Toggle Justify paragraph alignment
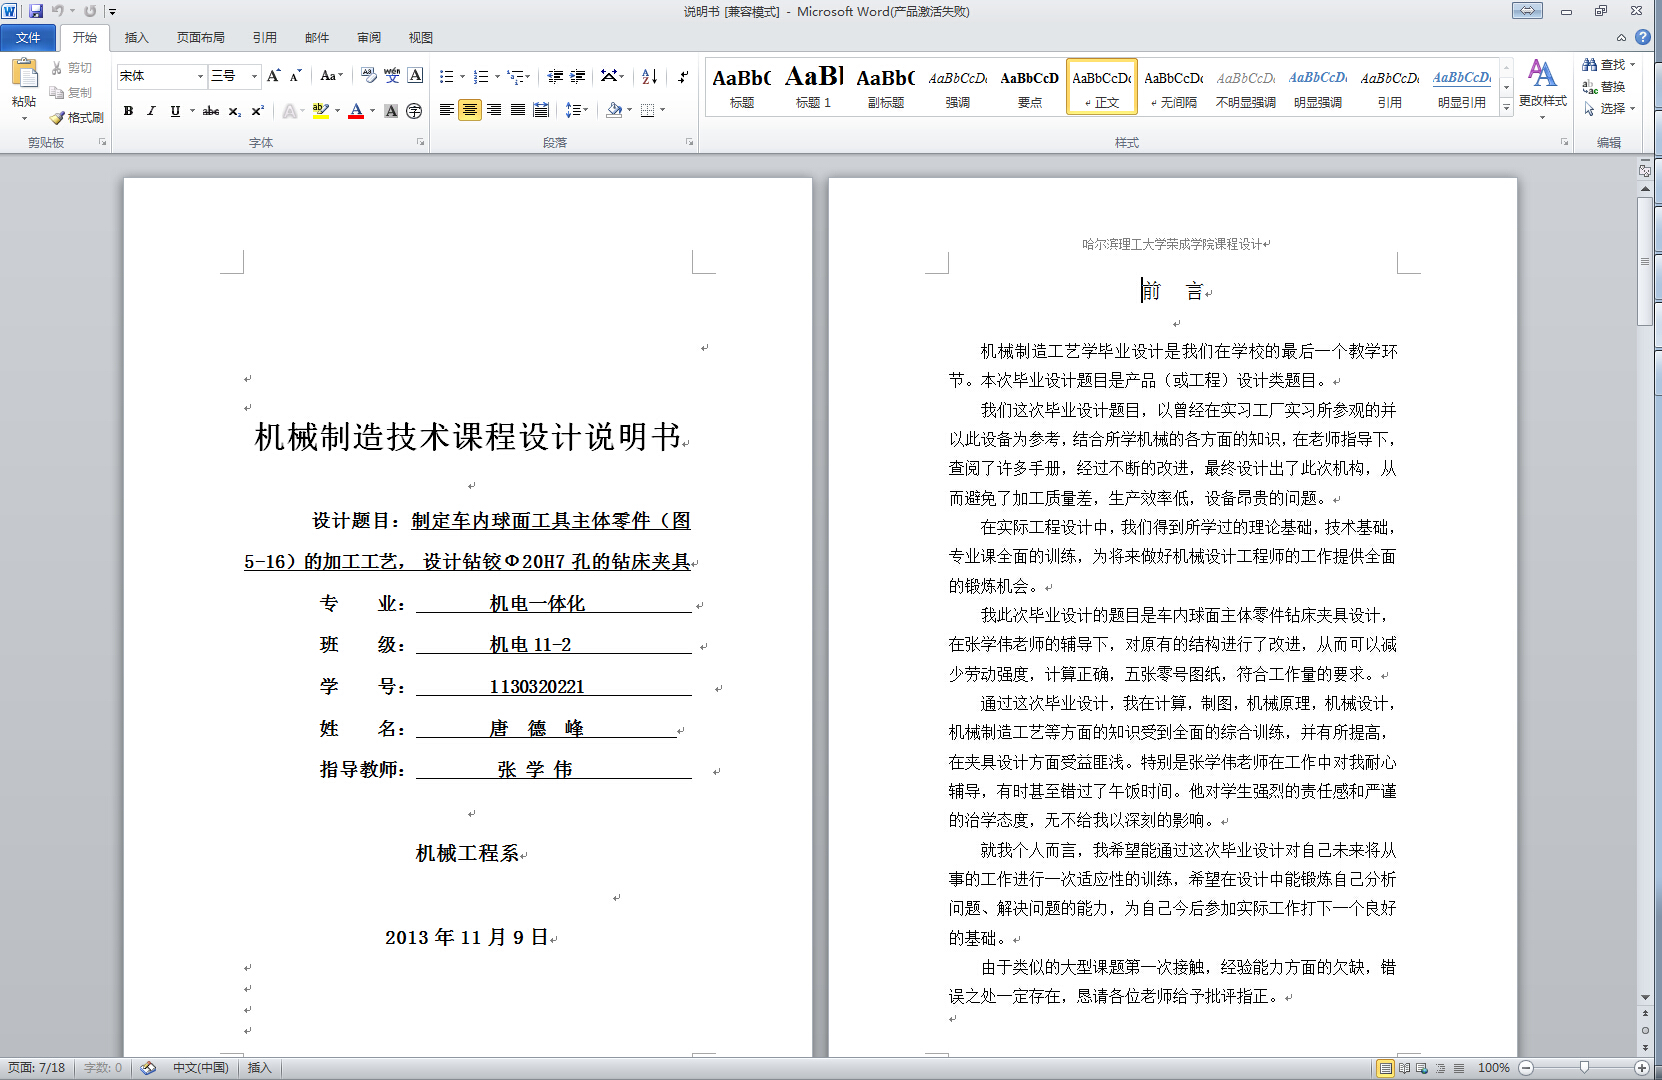 pyautogui.click(x=518, y=110)
